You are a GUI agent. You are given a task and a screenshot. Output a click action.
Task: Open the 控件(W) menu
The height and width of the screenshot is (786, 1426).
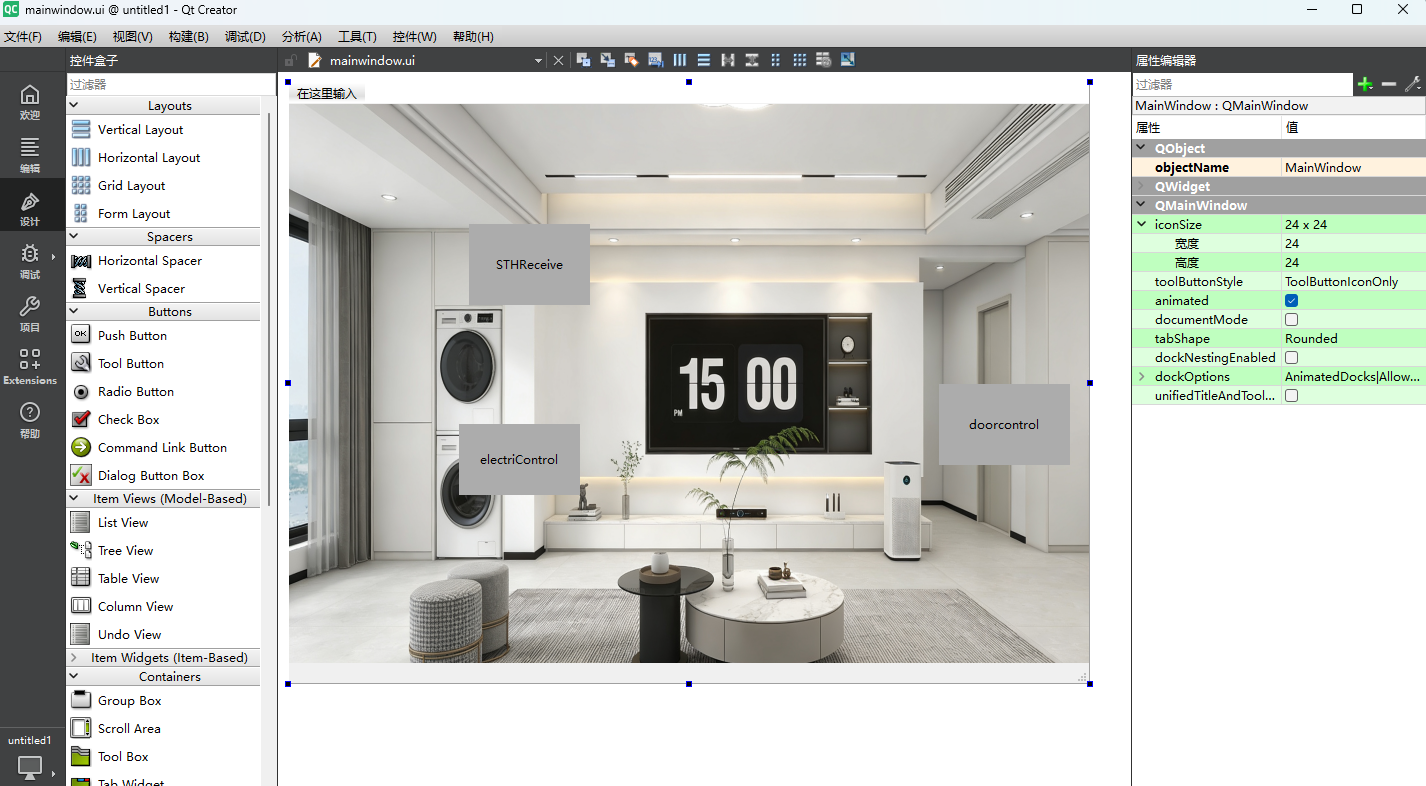414,36
